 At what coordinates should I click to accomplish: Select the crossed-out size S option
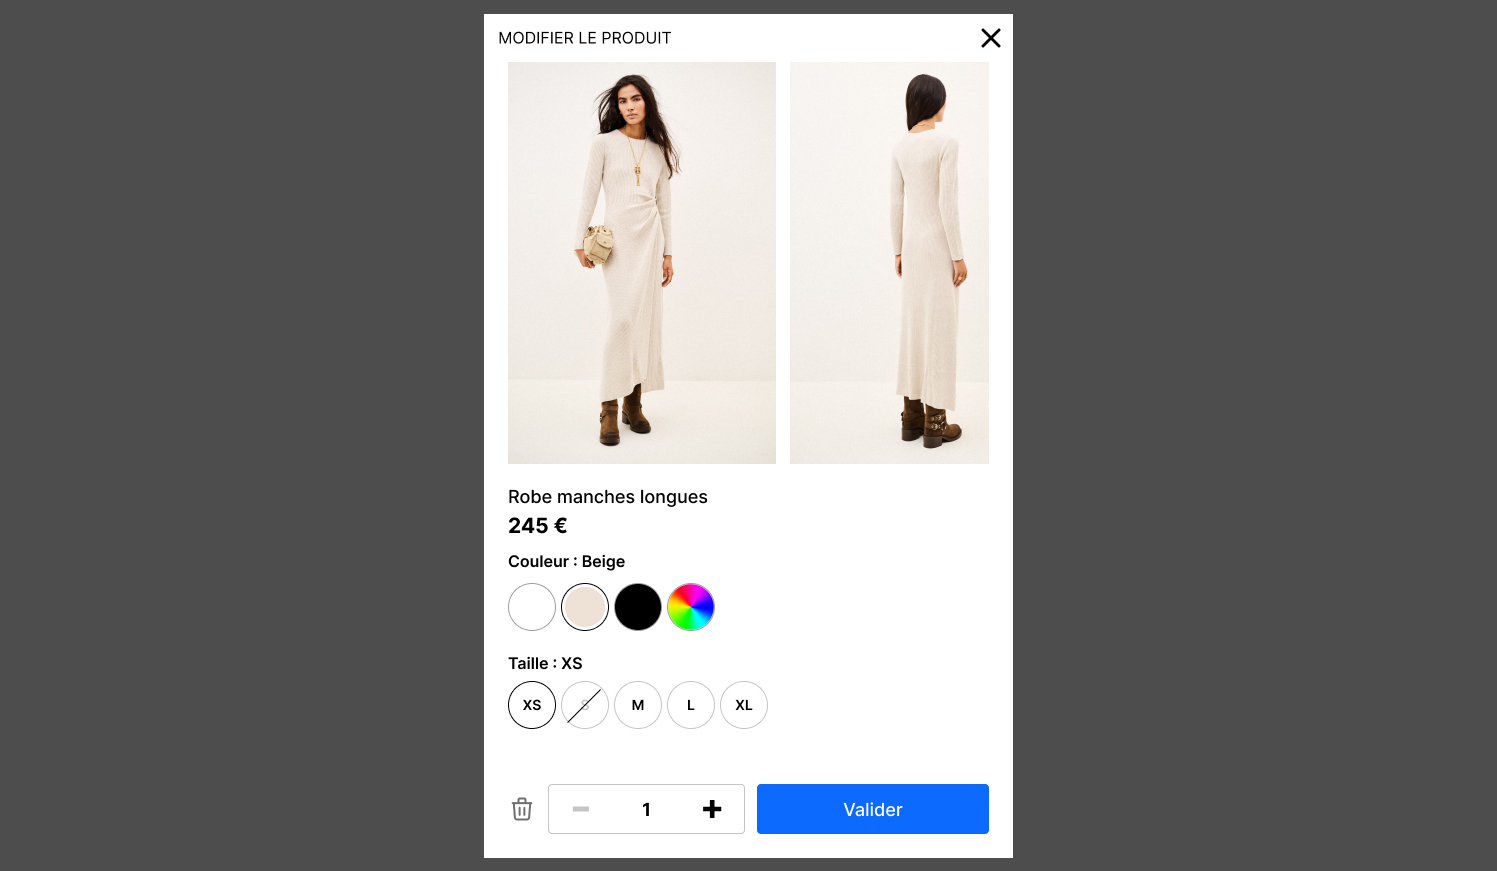(x=585, y=705)
